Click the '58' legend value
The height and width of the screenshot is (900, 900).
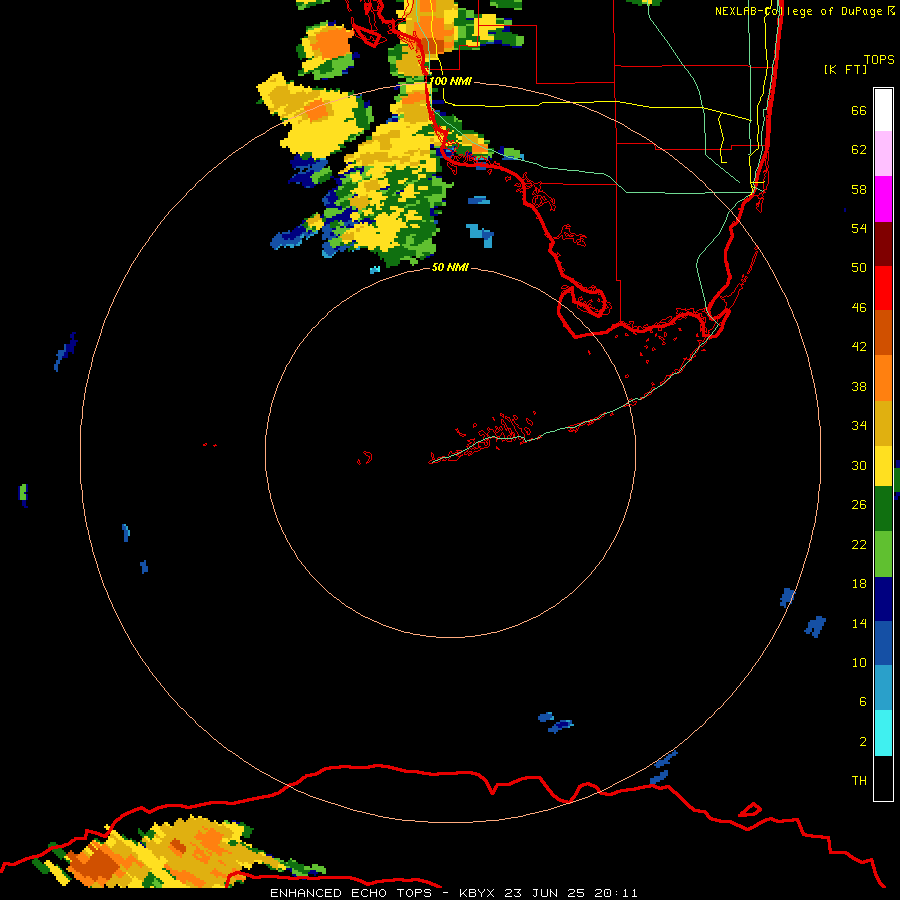pyautogui.click(x=859, y=189)
